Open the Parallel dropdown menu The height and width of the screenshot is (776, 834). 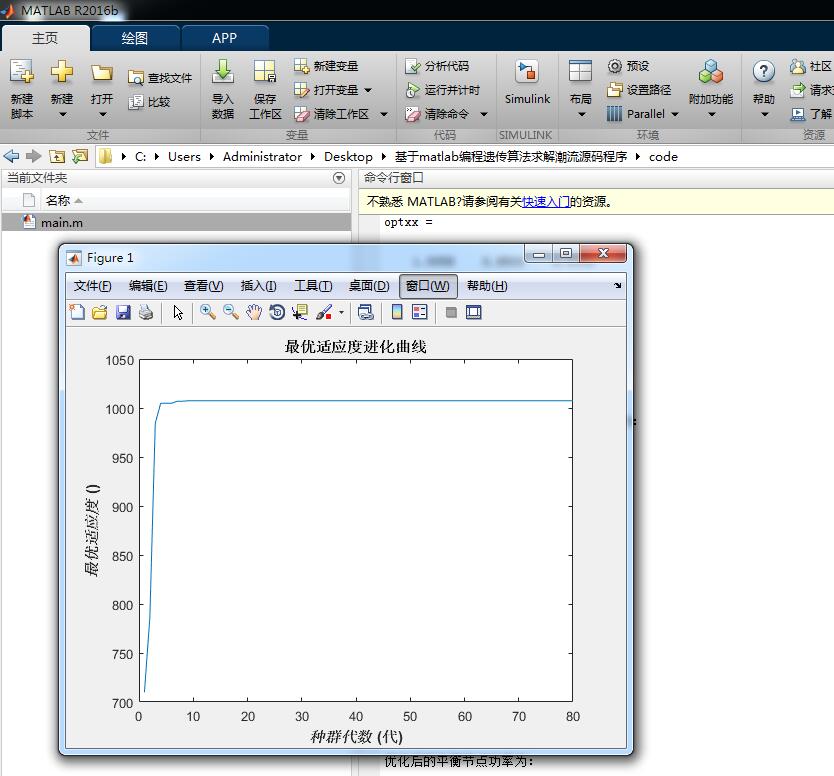[x=643, y=114]
